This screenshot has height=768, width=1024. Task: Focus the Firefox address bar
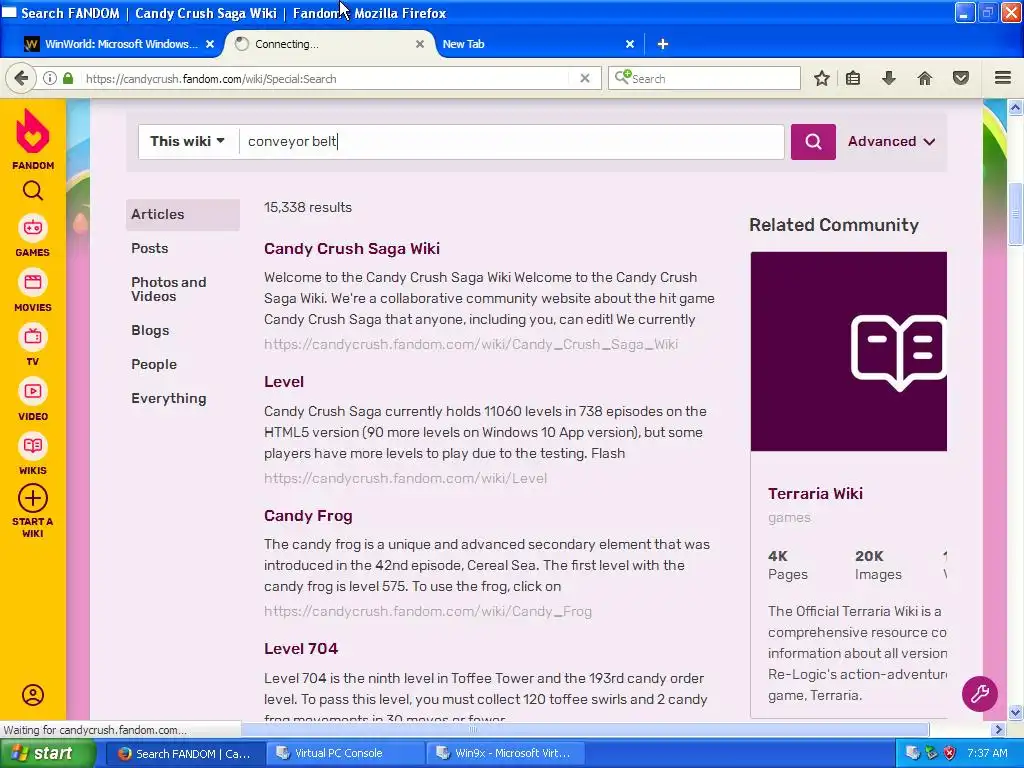327,78
